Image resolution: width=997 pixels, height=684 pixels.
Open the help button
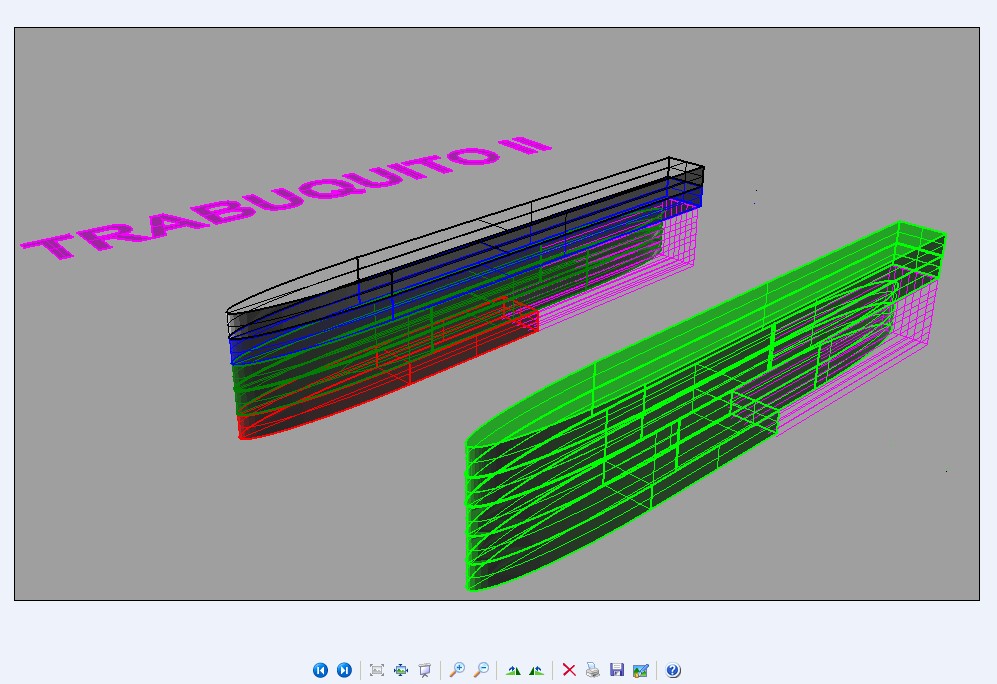click(x=673, y=670)
